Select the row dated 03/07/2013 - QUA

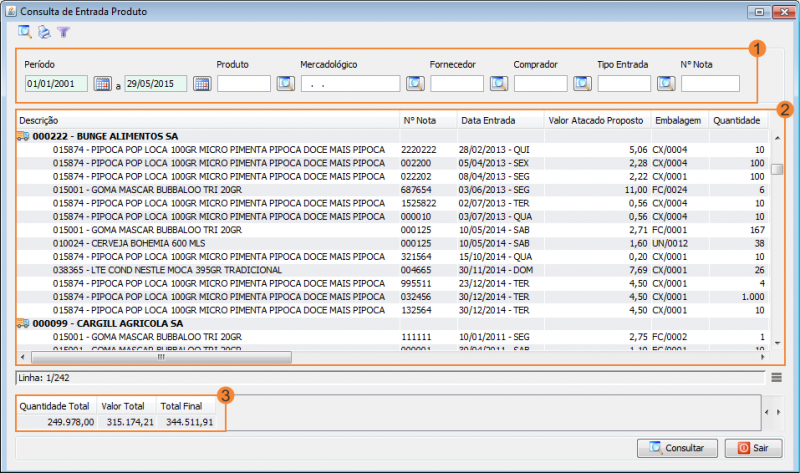click(x=392, y=217)
